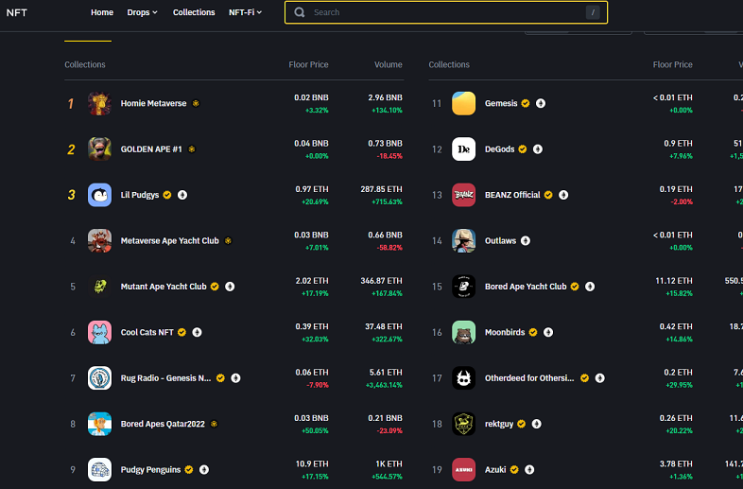Open the Home page
Screen dimensions: 743x489
pos(102,12)
